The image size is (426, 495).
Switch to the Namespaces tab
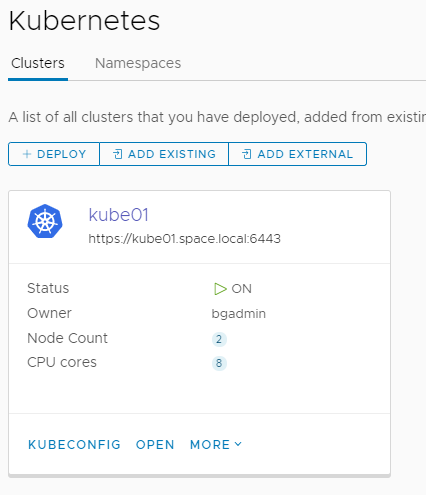coord(138,63)
